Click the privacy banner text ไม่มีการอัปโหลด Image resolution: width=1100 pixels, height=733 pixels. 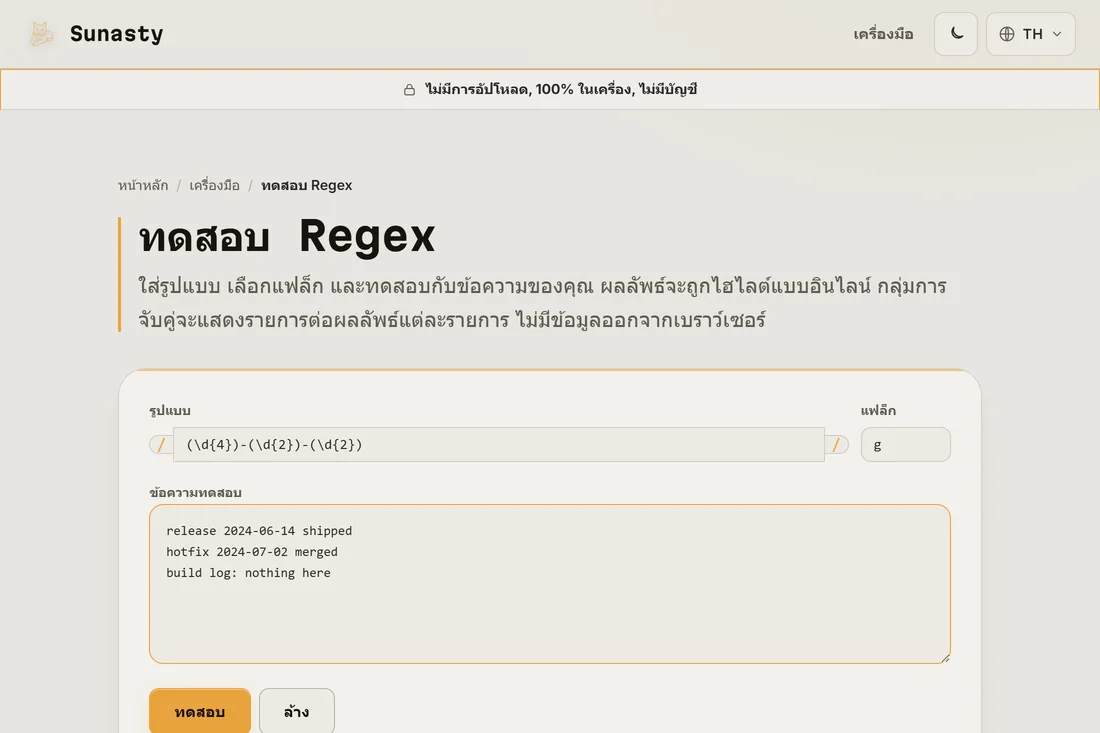[561, 90]
